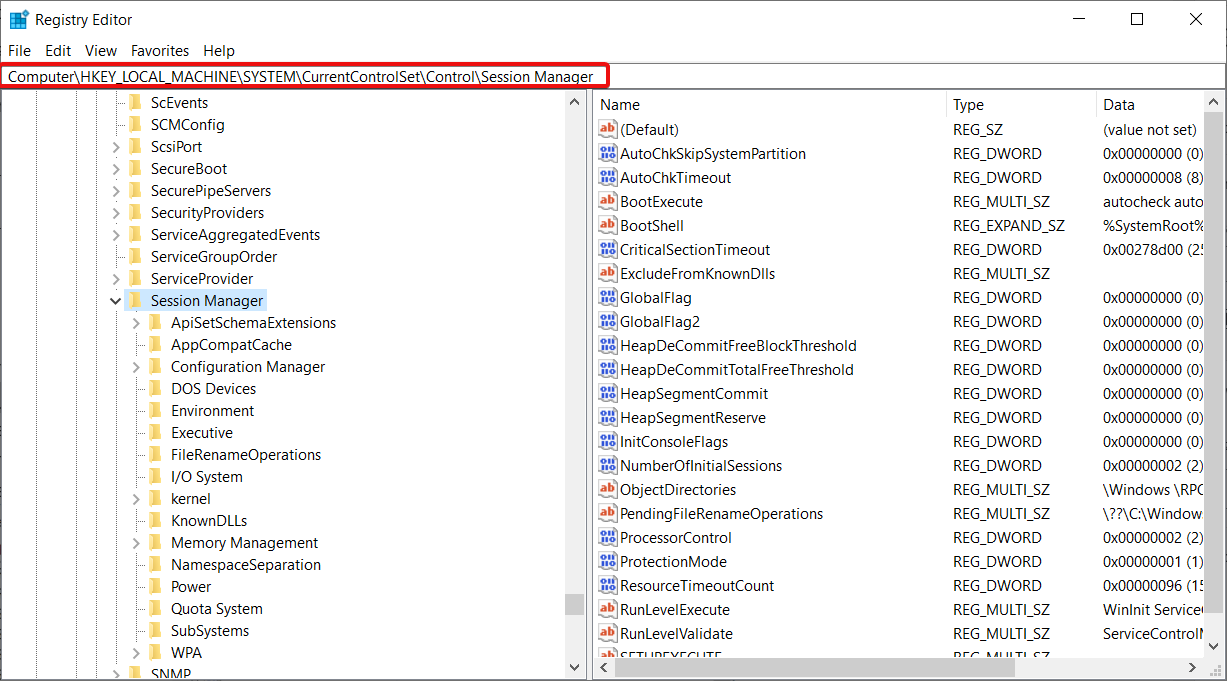Click the string icon beside ExcludeFromKnownDlls
Screen dimensions: 1227x681
point(607,273)
